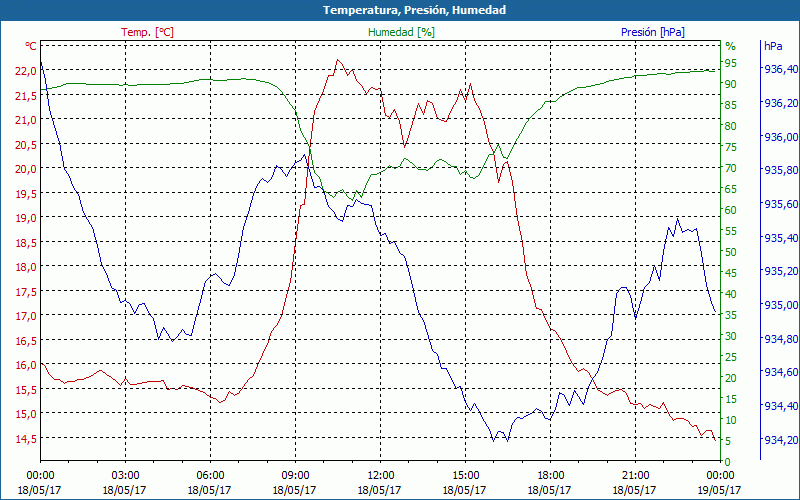
Task: Click temperature axis value '20,0'
Action: pyautogui.click(x=26, y=169)
